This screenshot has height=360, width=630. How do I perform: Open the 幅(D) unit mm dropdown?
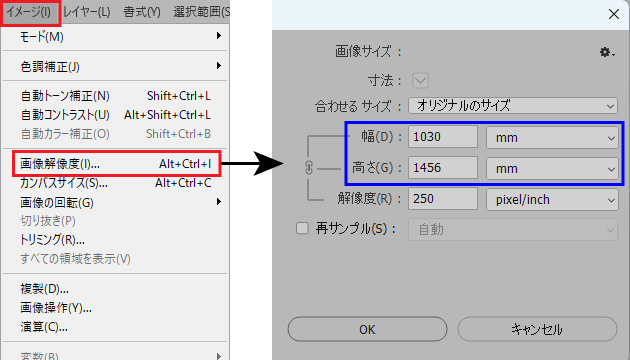point(552,137)
